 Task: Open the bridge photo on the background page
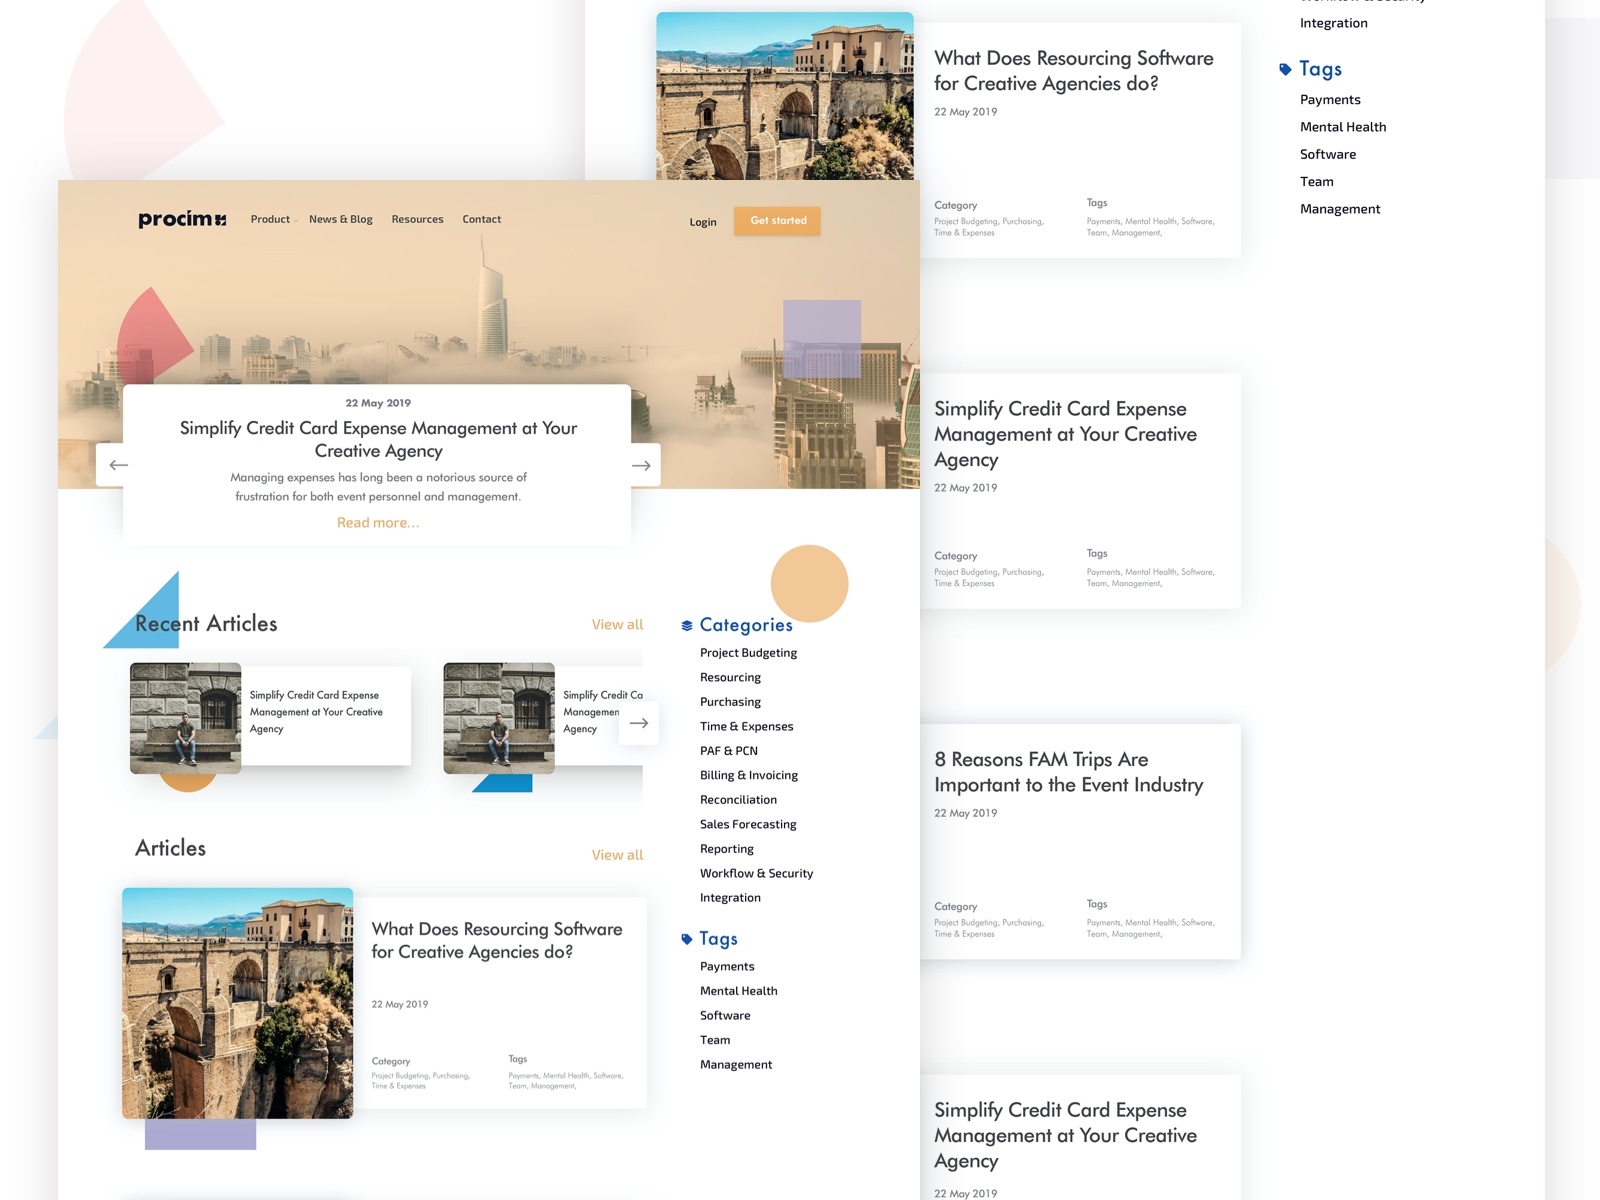coord(785,96)
